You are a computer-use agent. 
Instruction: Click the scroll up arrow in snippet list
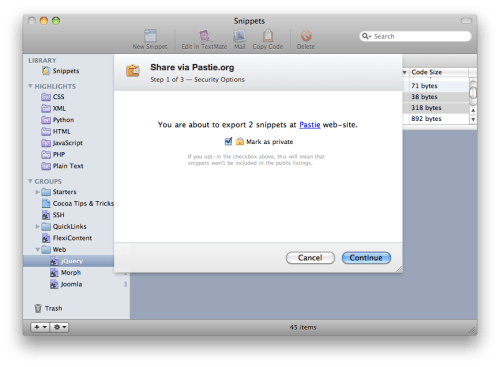click(473, 110)
